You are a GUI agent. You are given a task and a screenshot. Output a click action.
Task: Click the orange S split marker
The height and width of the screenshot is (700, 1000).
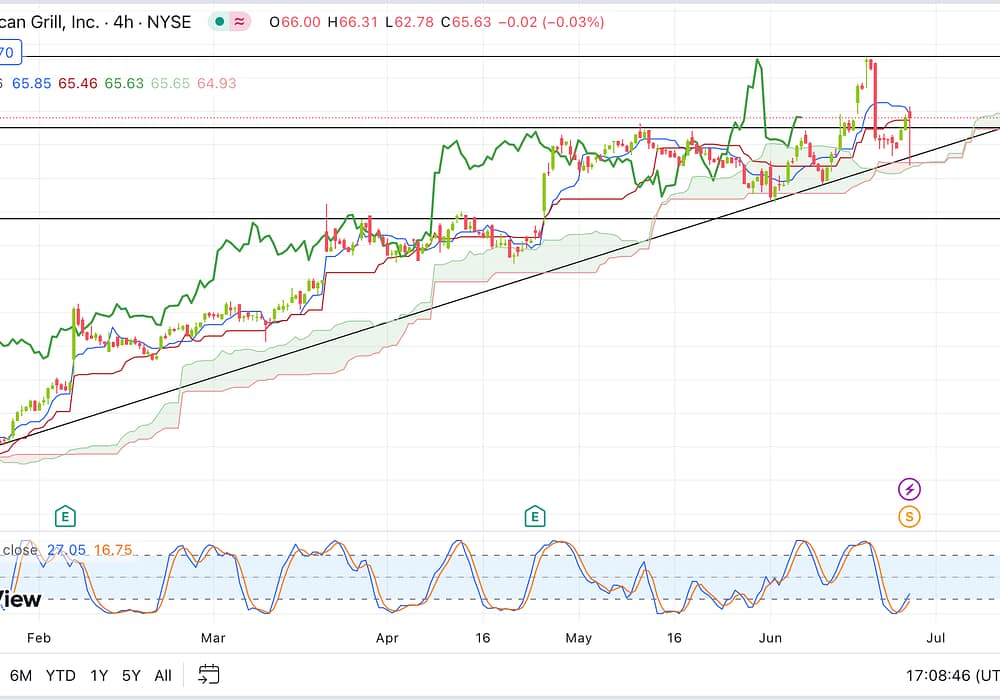909,517
